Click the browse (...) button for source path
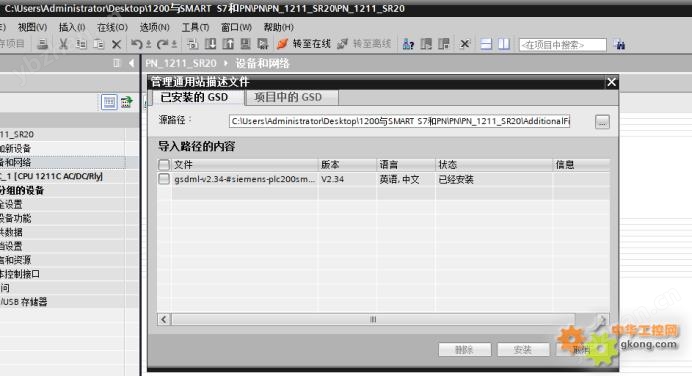Image resolution: width=692 pixels, height=376 pixels. pos(602,121)
